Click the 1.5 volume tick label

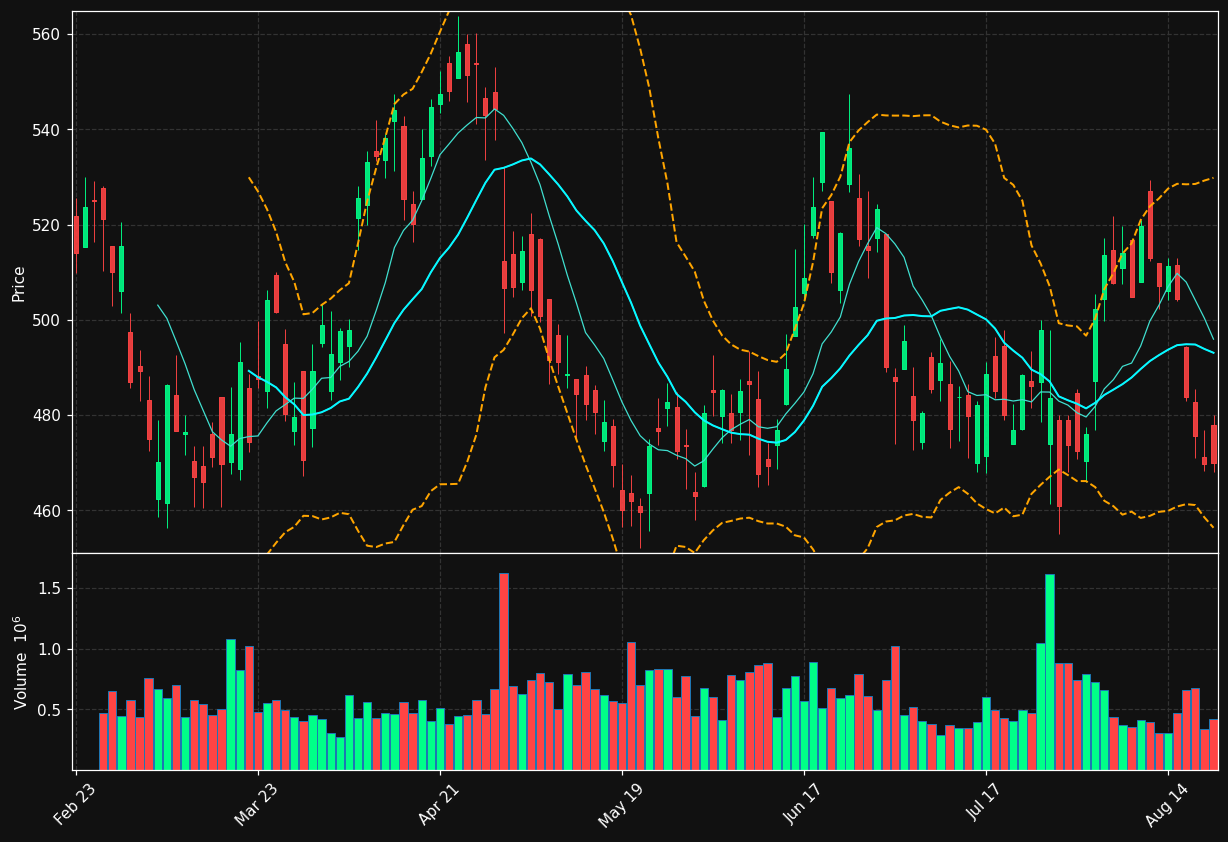(50, 589)
